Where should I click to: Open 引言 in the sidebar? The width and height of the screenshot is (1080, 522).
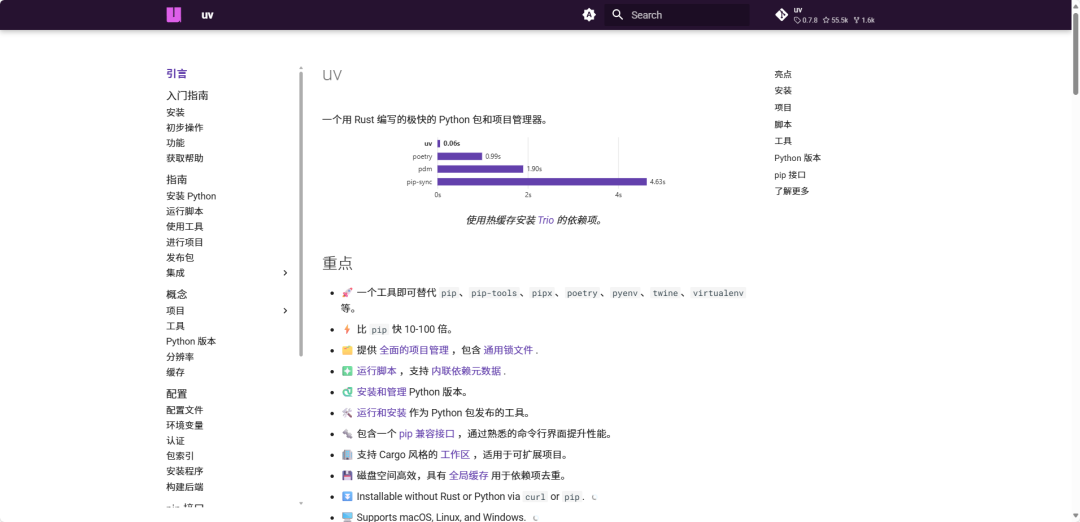[x=177, y=74]
